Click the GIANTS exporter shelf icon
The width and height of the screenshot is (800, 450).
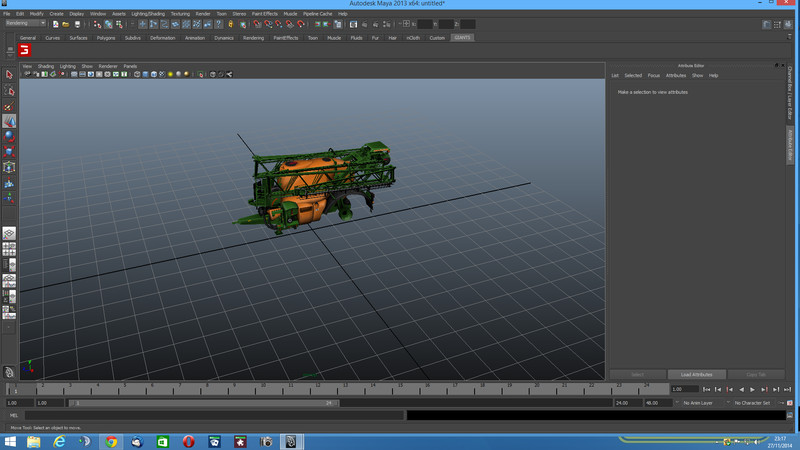coord(25,51)
